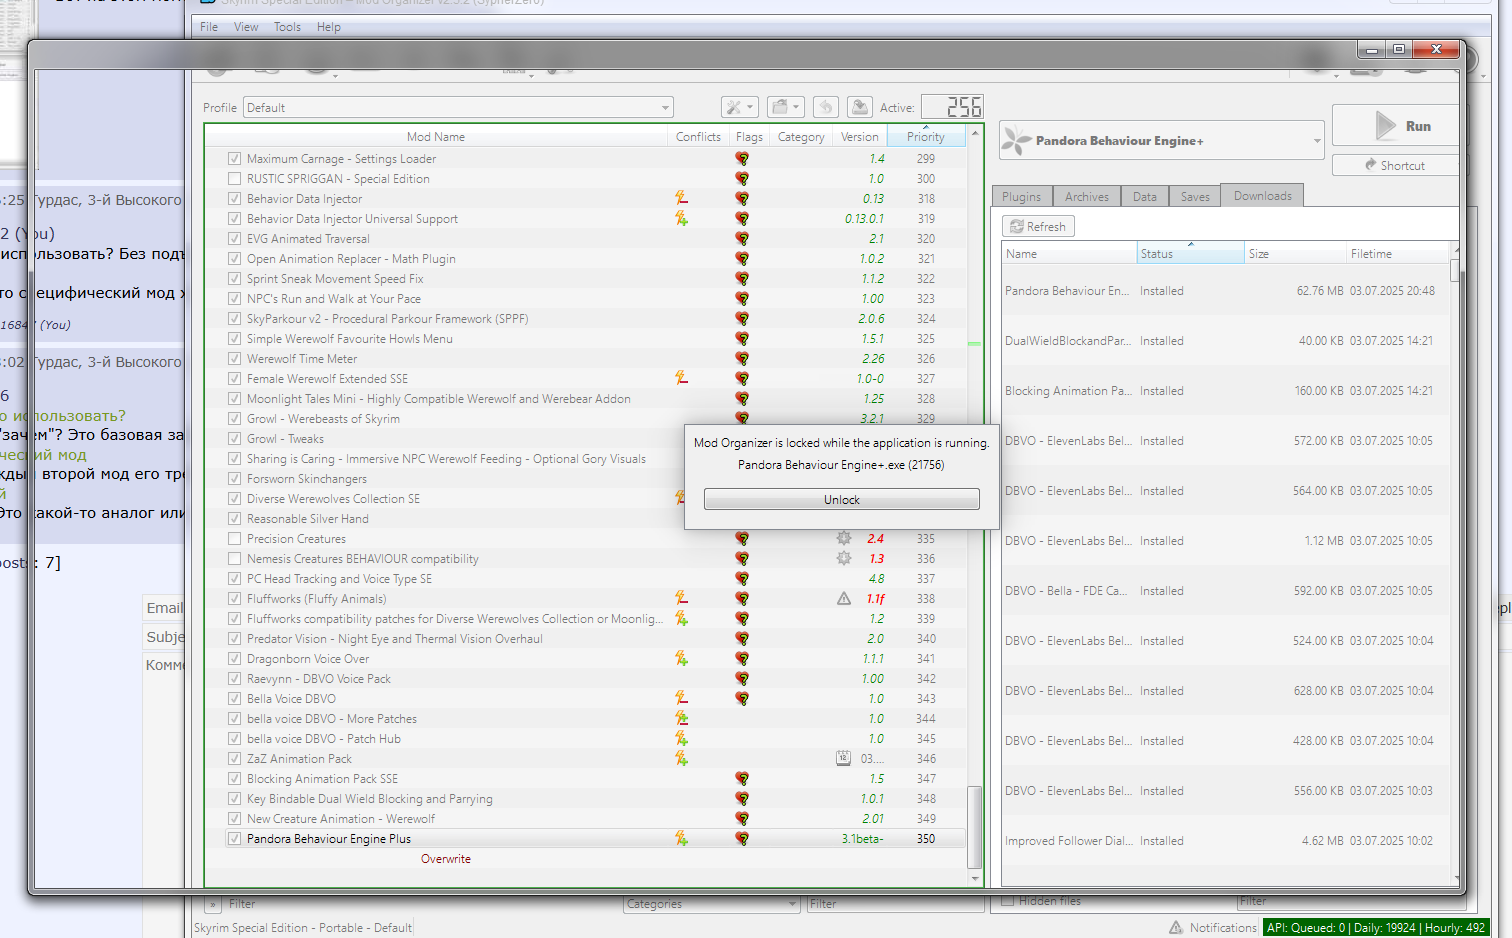This screenshot has height=938, width=1512.
Task: Open the Tools menu
Action: [287, 27]
